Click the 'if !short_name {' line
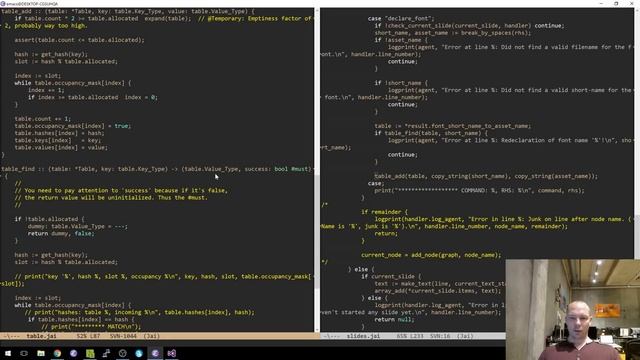The width and height of the screenshot is (640, 360). click(401, 83)
